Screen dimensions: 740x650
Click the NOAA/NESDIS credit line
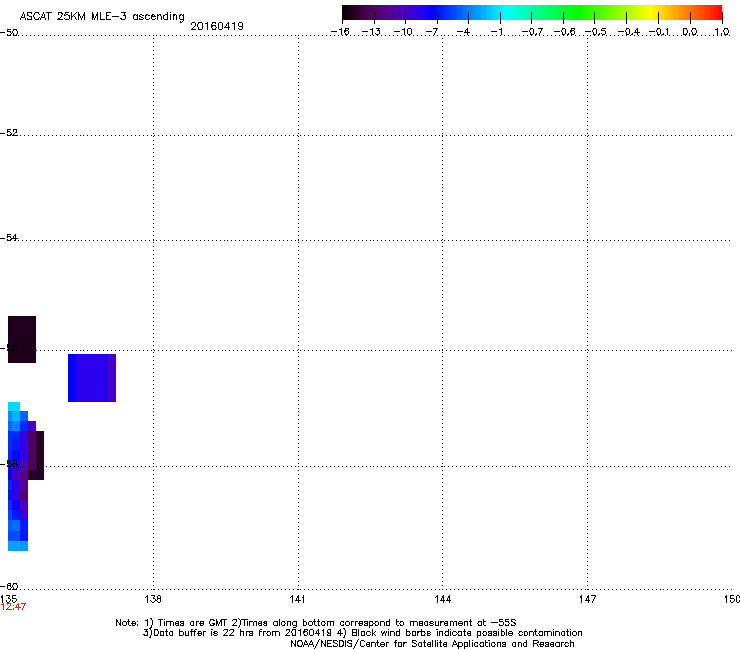tap(432, 644)
